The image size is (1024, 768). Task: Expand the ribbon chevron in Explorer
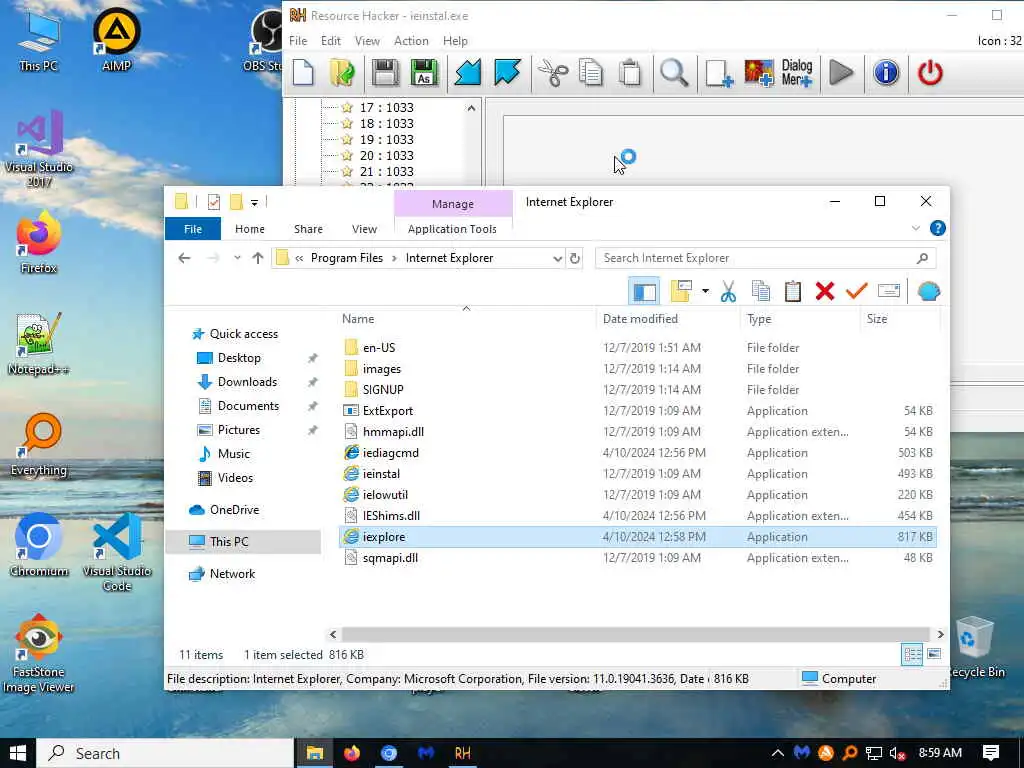point(916,229)
